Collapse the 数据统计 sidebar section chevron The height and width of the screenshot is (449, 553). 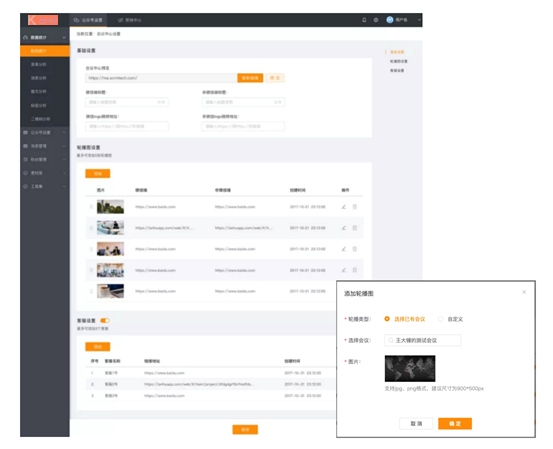[x=64, y=37]
